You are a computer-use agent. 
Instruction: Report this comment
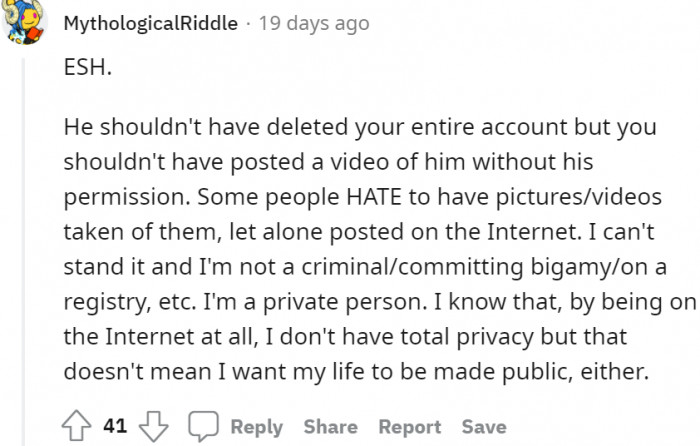(x=410, y=427)
